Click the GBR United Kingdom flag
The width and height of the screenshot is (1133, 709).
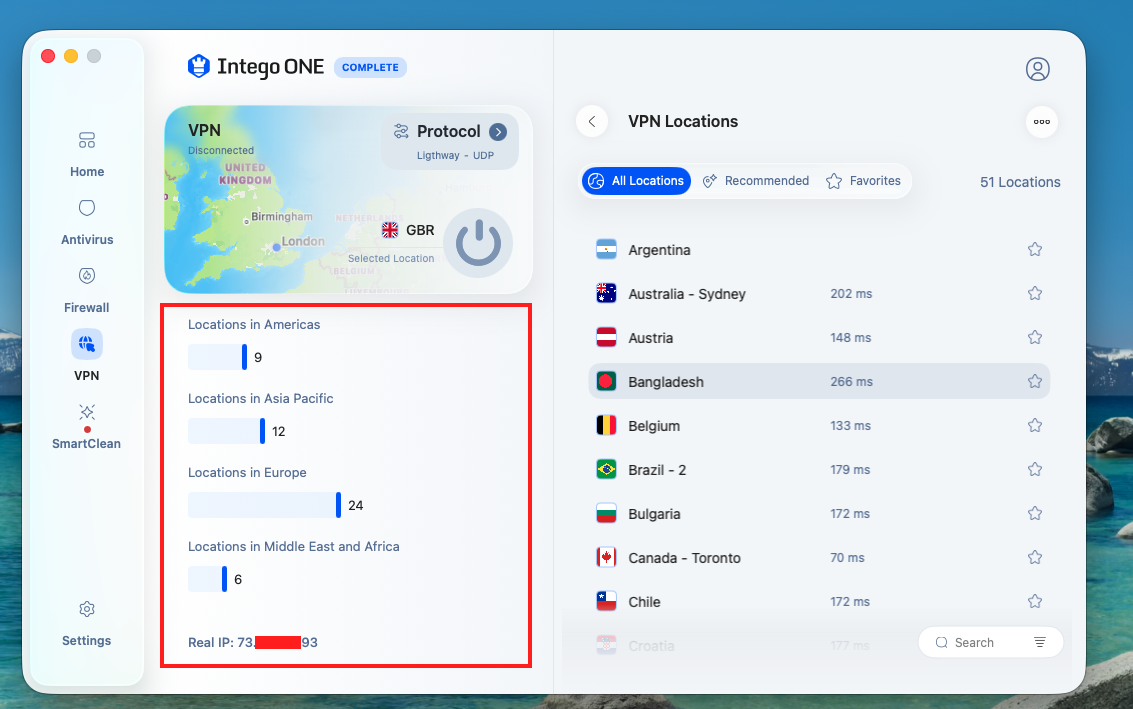tap(390, 230)
